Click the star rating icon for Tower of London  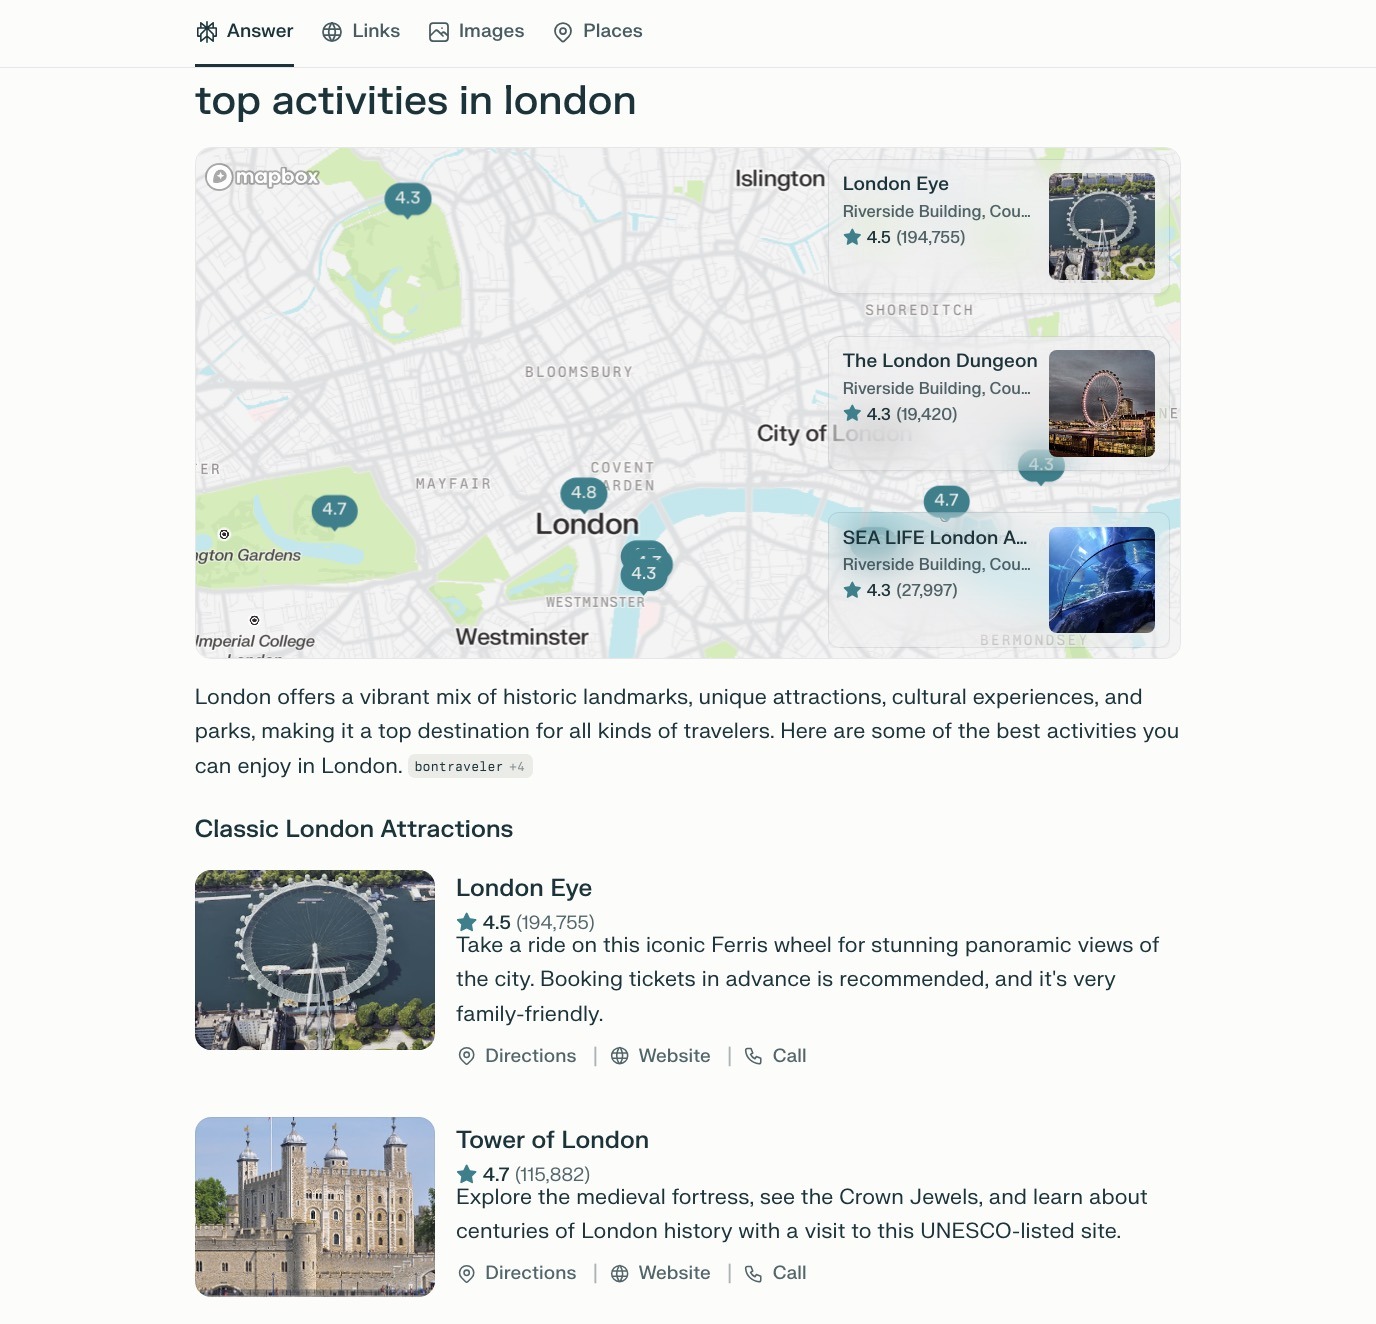[x=466, y=1175]
